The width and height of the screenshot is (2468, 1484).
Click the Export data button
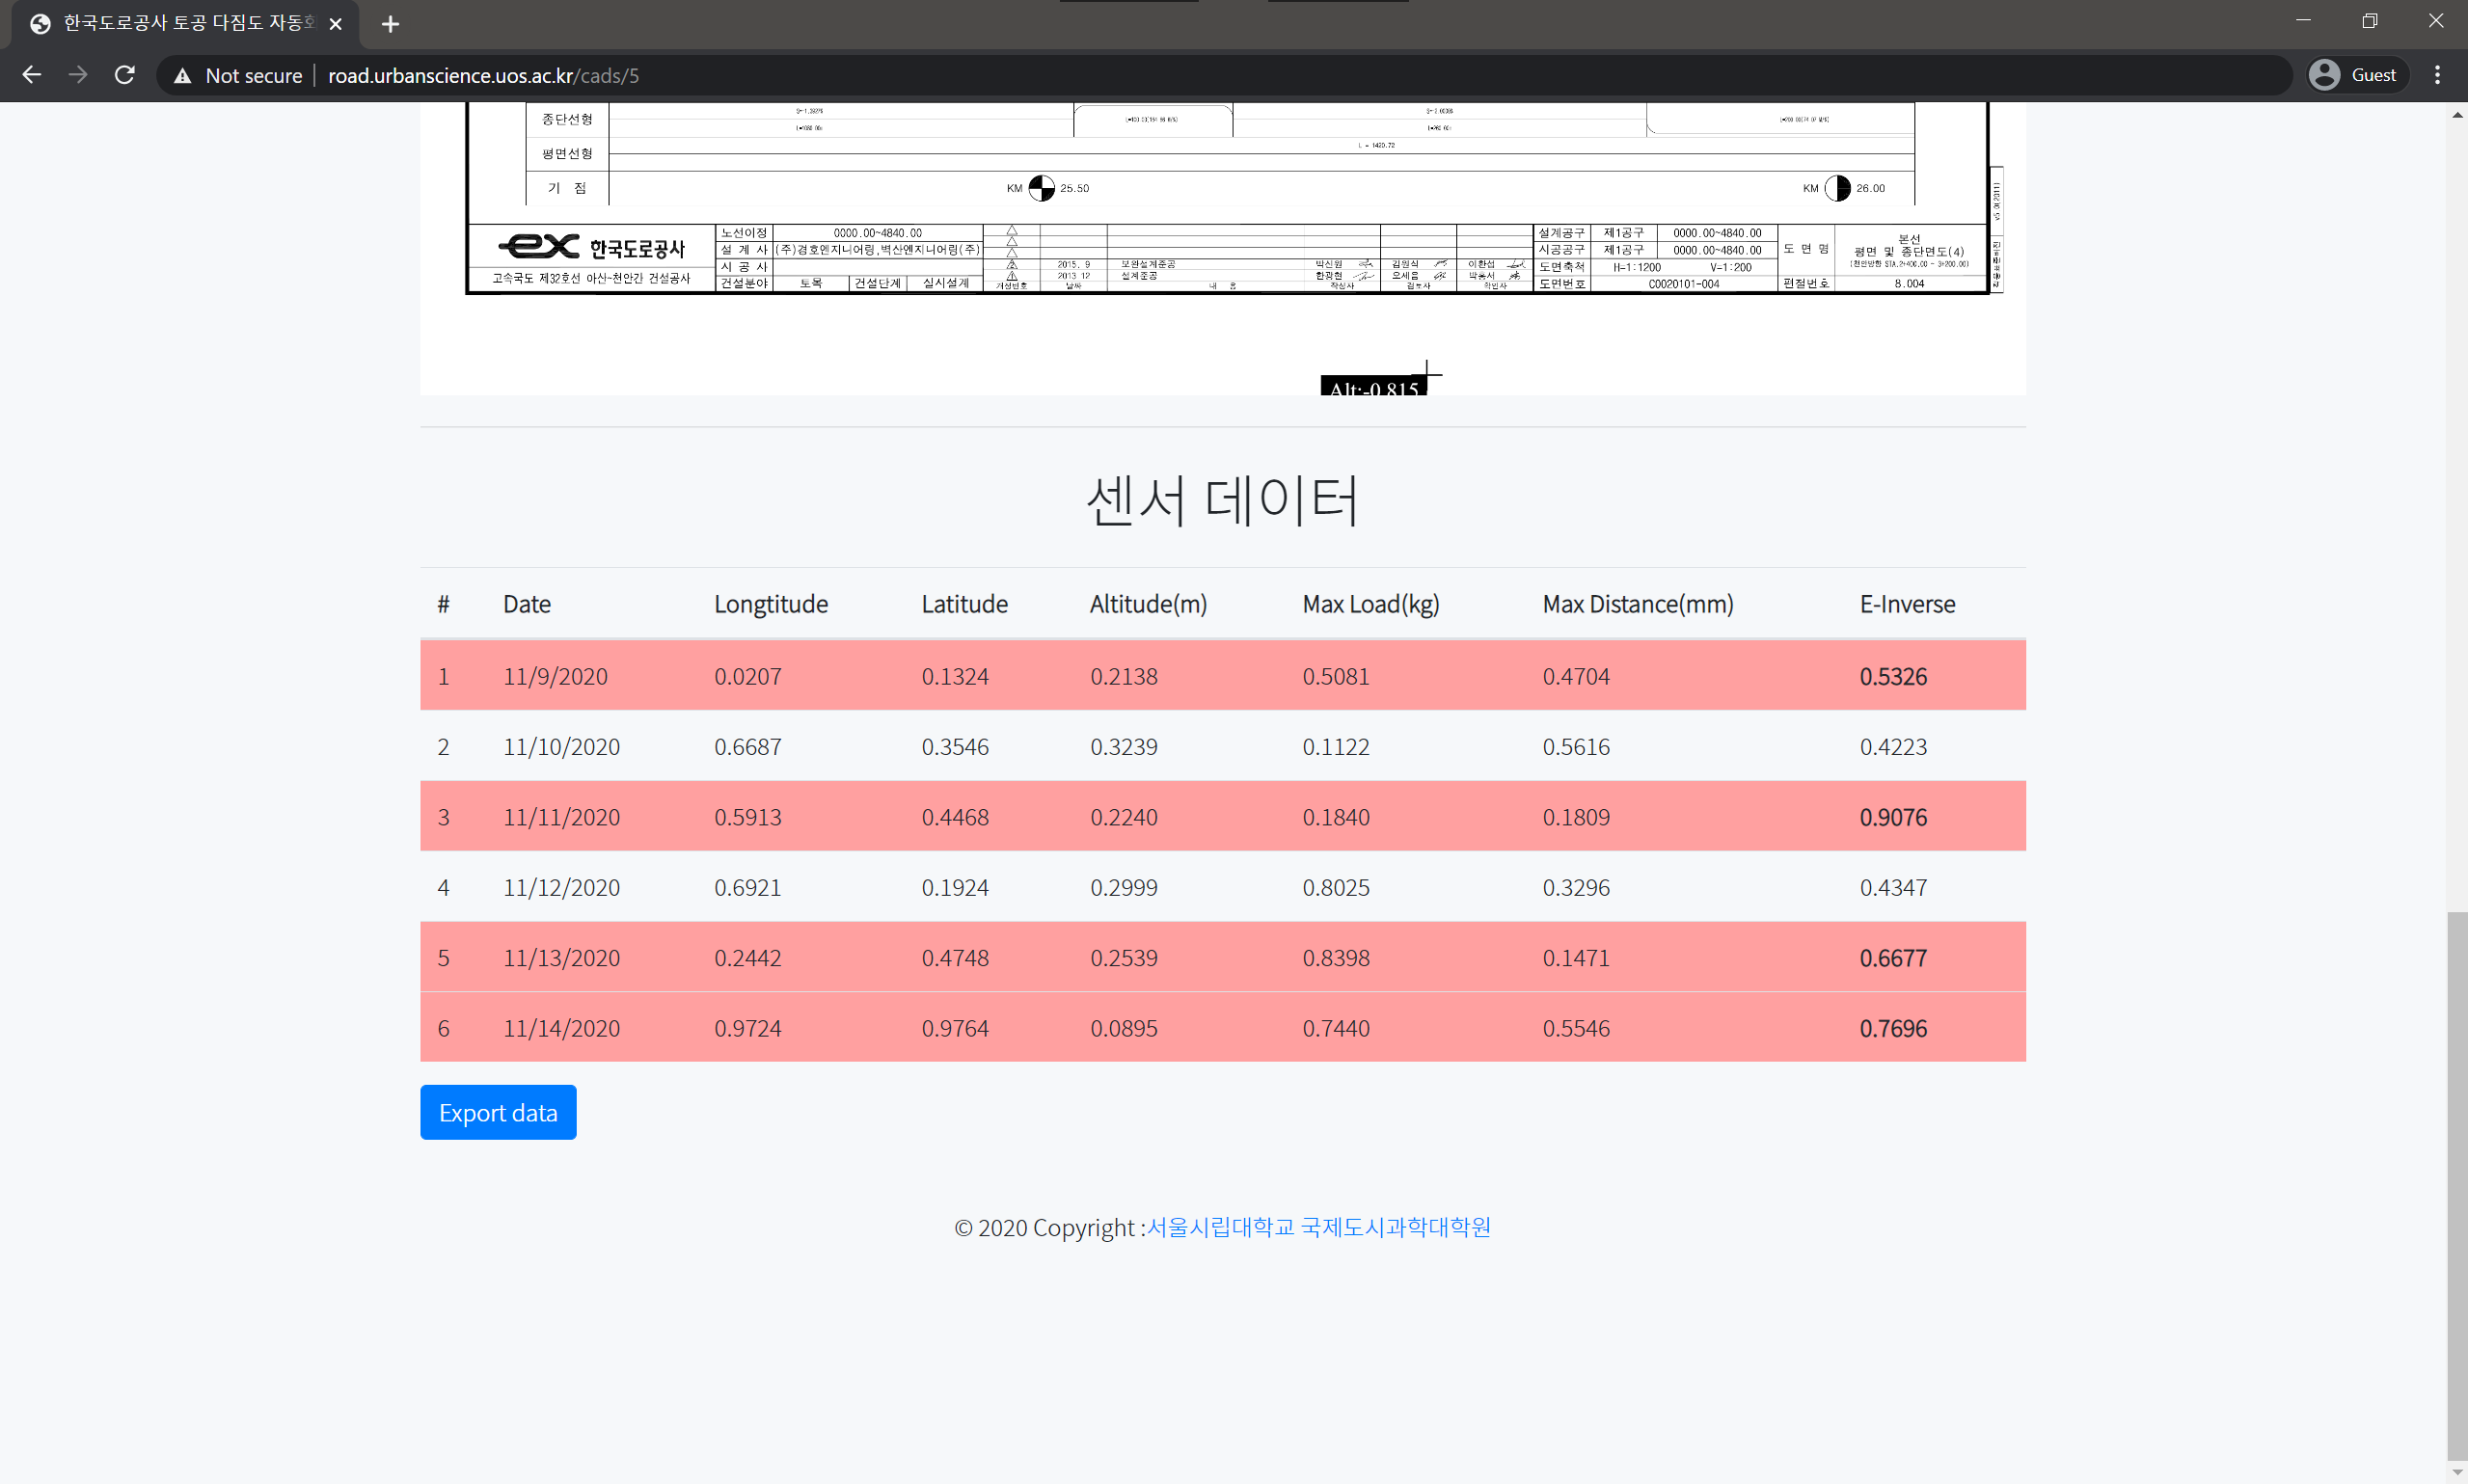click(498, 1112)
